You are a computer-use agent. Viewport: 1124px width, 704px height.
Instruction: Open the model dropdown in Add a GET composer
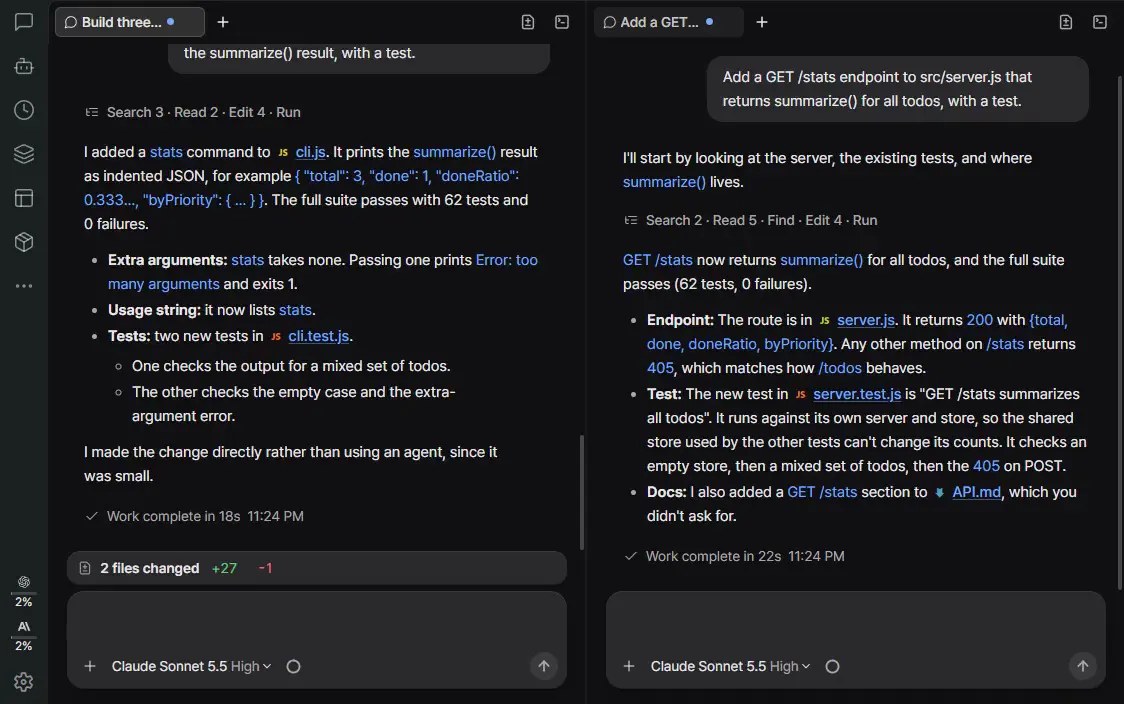(x=730, y=666)
